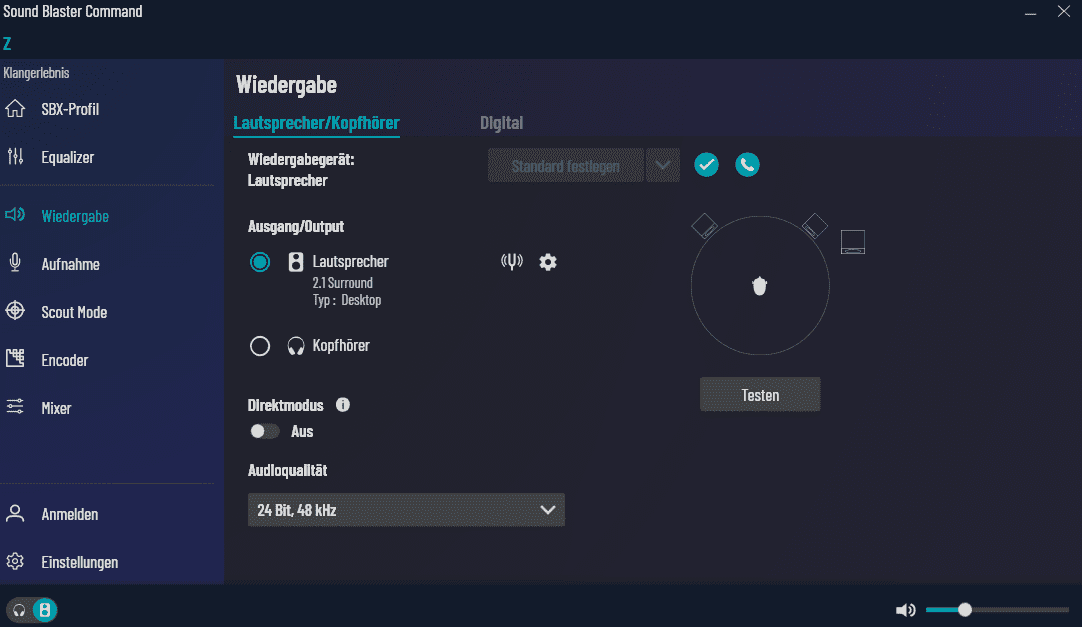Click the Equalizer sliders icon
This screenshot has width=1082, height=627.
tap(15, 157)
